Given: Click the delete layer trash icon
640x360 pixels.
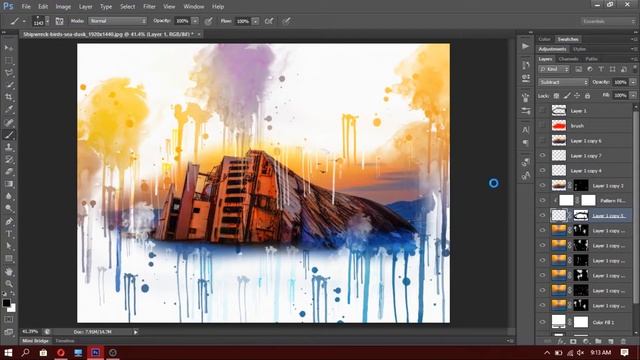Looking at the screenshot, I should (x=623, y=341).
